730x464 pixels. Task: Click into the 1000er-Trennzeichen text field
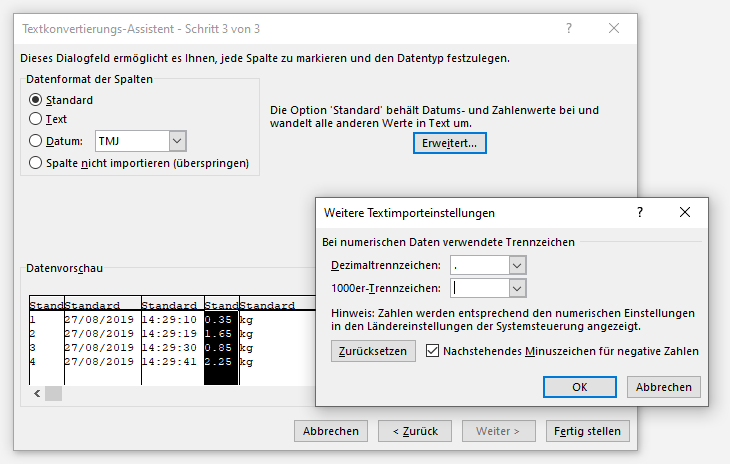pos(480,289)
